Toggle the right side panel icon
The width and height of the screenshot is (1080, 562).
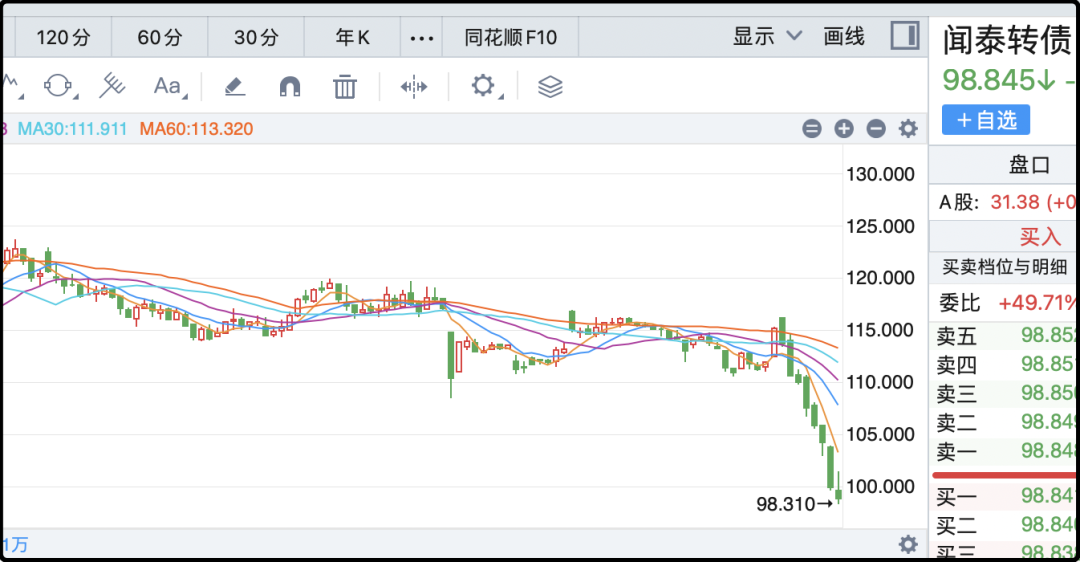point(905,36)
